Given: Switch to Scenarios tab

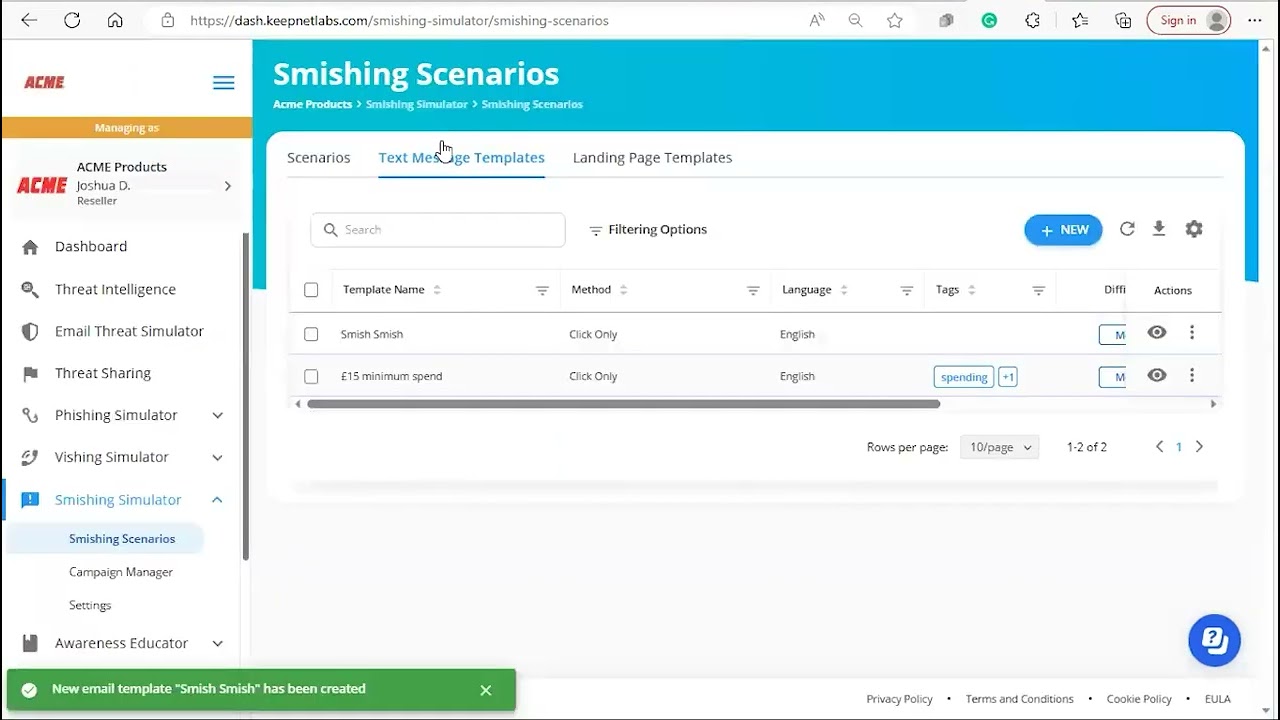Looking at the screenshot, I should (x=318, y=158).
